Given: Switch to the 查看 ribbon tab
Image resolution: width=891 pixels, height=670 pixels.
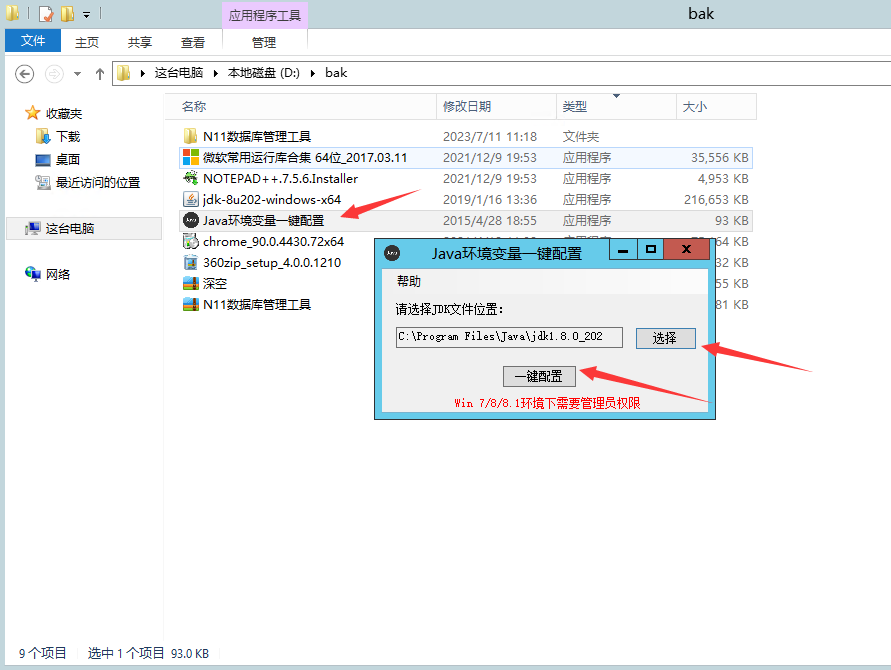Looking at the screenshot, I should 192,40.
